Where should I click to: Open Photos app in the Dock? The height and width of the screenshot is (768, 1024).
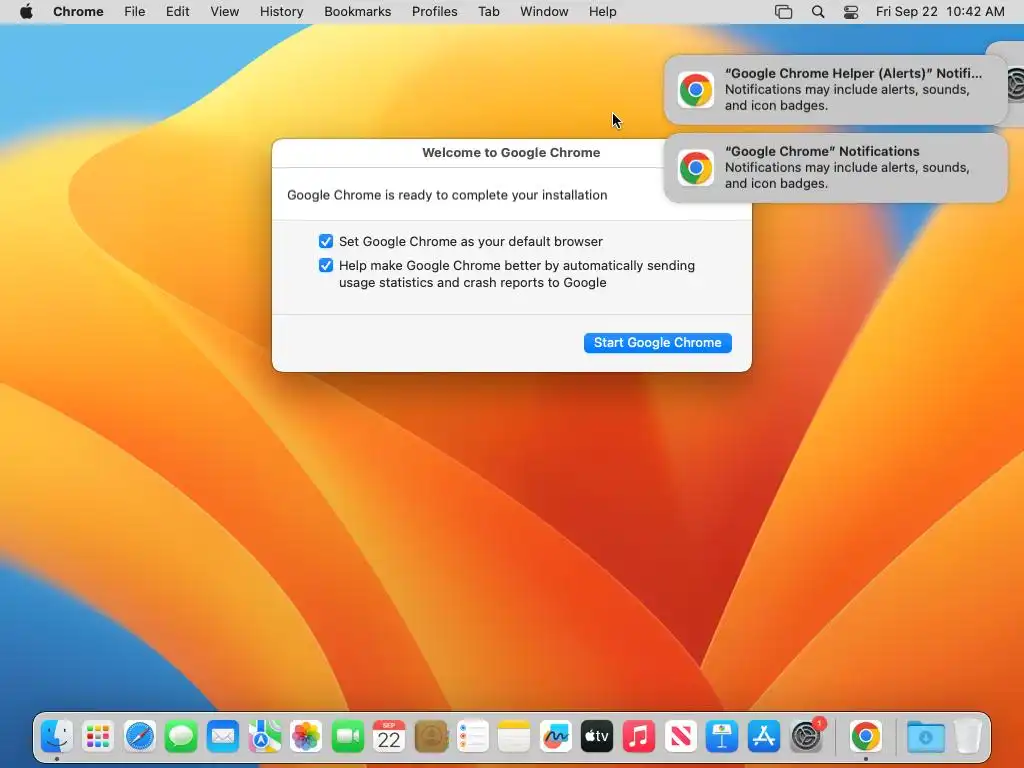click(306, 737)
